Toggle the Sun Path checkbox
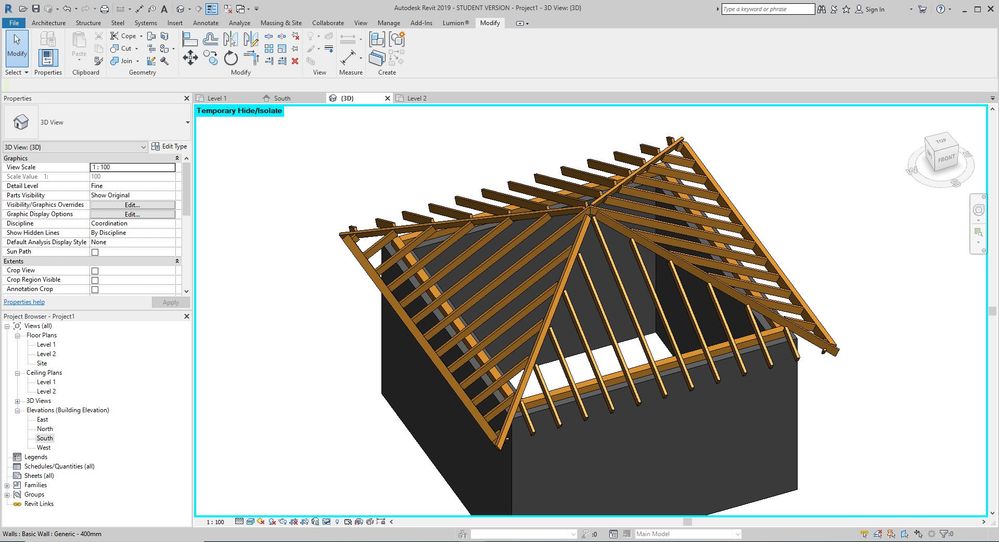This screenshot has height=542, width=999. (x=95, y=252)
